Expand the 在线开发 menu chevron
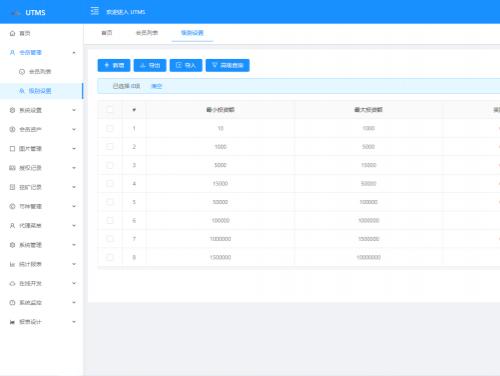Viewport: 500px width, 376px height. [x=74, y=284]
